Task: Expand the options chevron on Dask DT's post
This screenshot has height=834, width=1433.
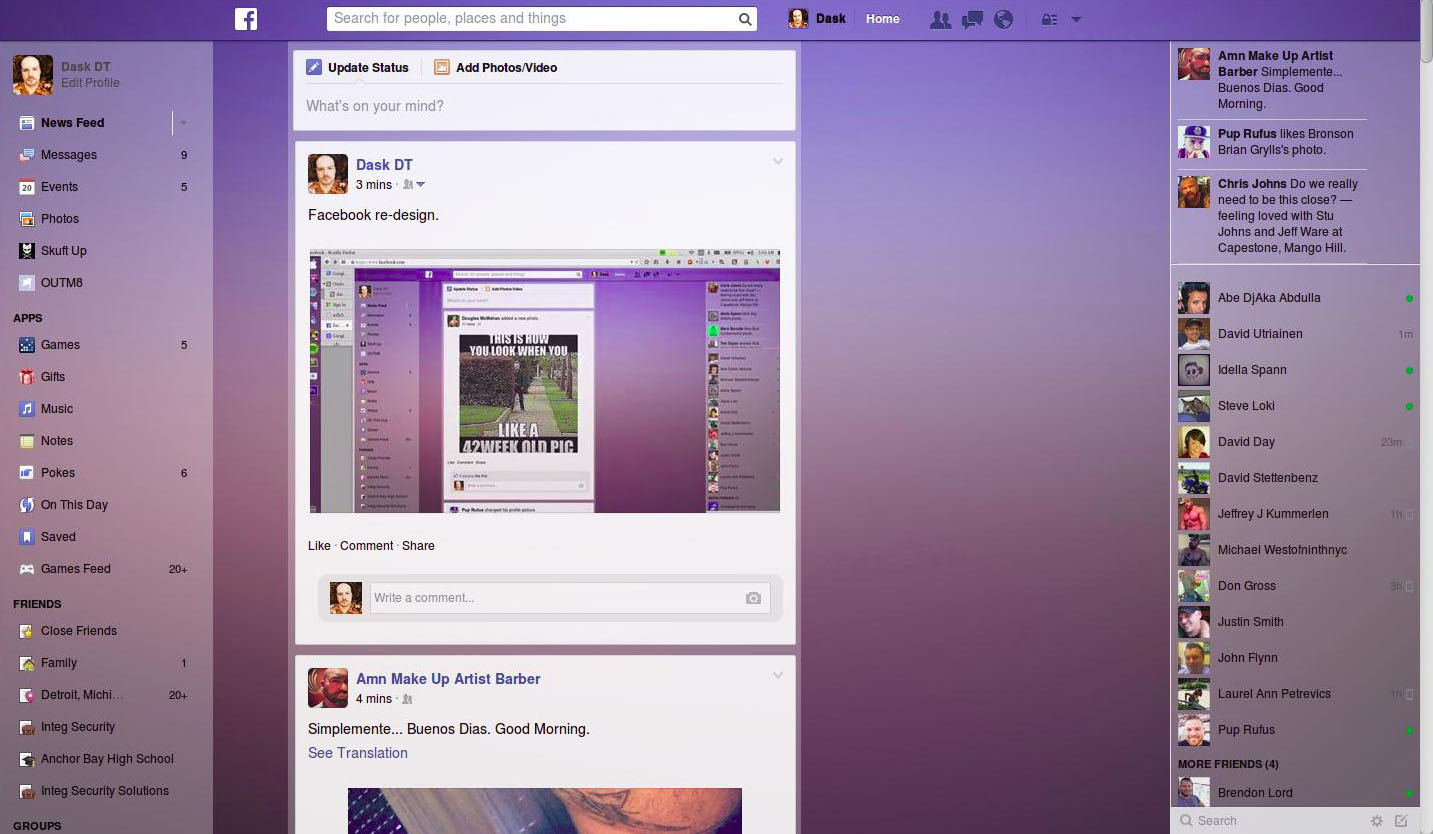Action: click(777, 162)
